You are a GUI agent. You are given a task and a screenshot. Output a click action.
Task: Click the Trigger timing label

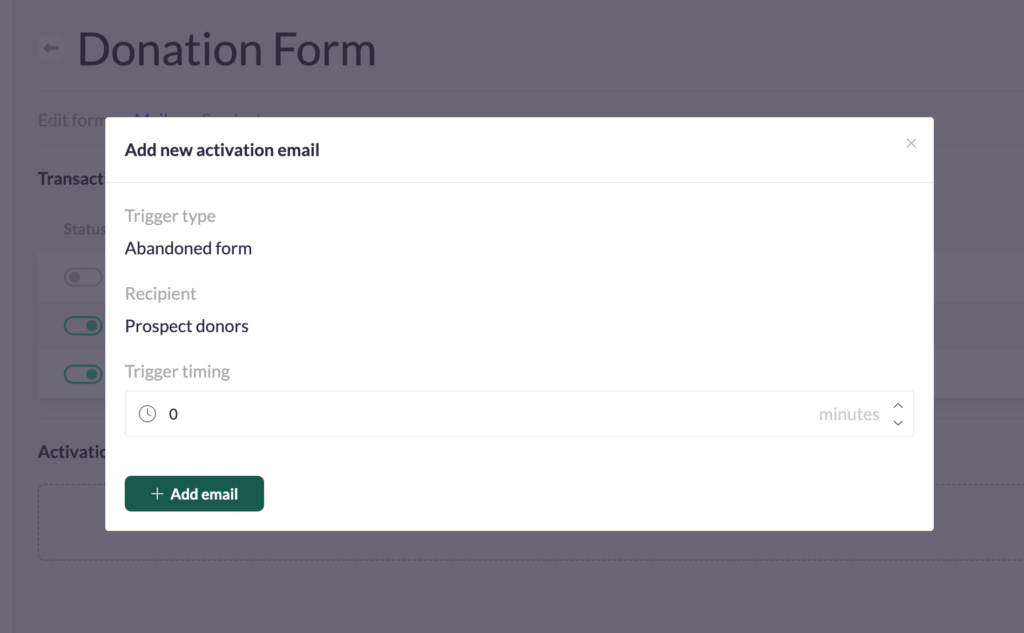click(x=177, y=372)
